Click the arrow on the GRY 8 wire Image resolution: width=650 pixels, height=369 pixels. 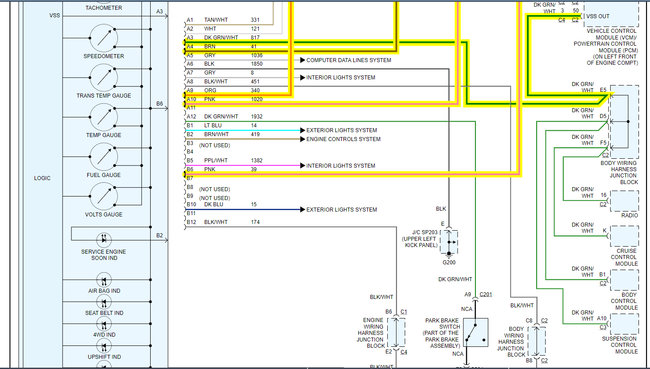[302, 78]
